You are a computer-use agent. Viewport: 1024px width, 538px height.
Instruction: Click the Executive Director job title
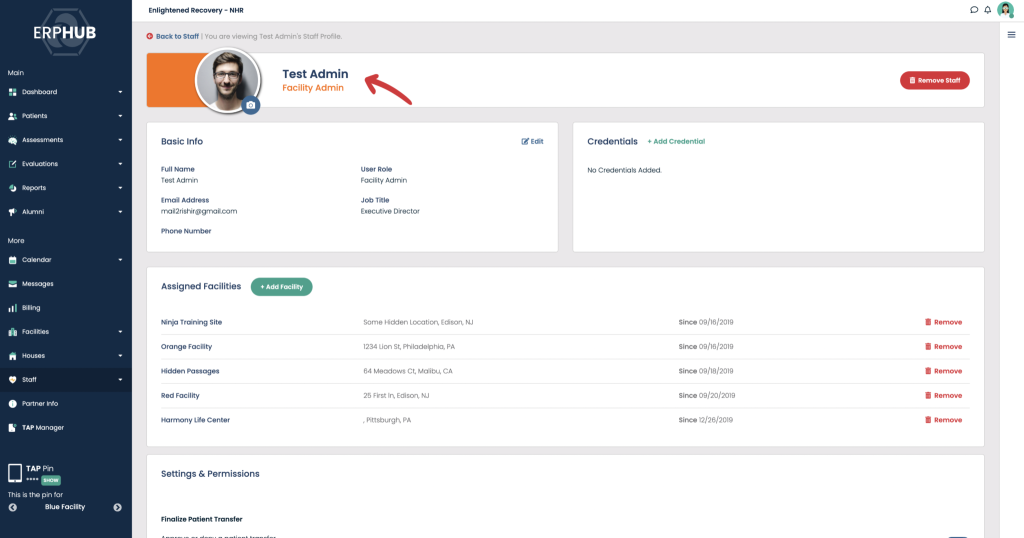(390, 212)
